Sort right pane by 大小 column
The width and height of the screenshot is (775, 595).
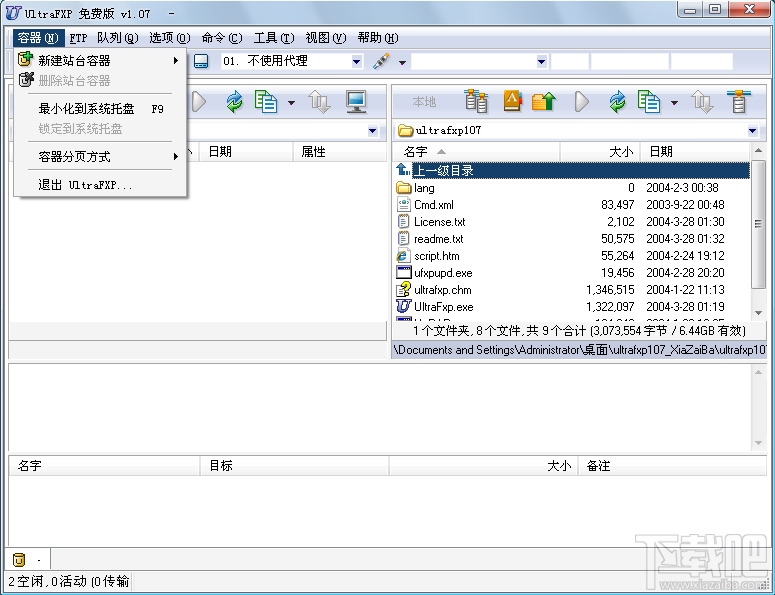pyautogui.click(x=600, y=152)
